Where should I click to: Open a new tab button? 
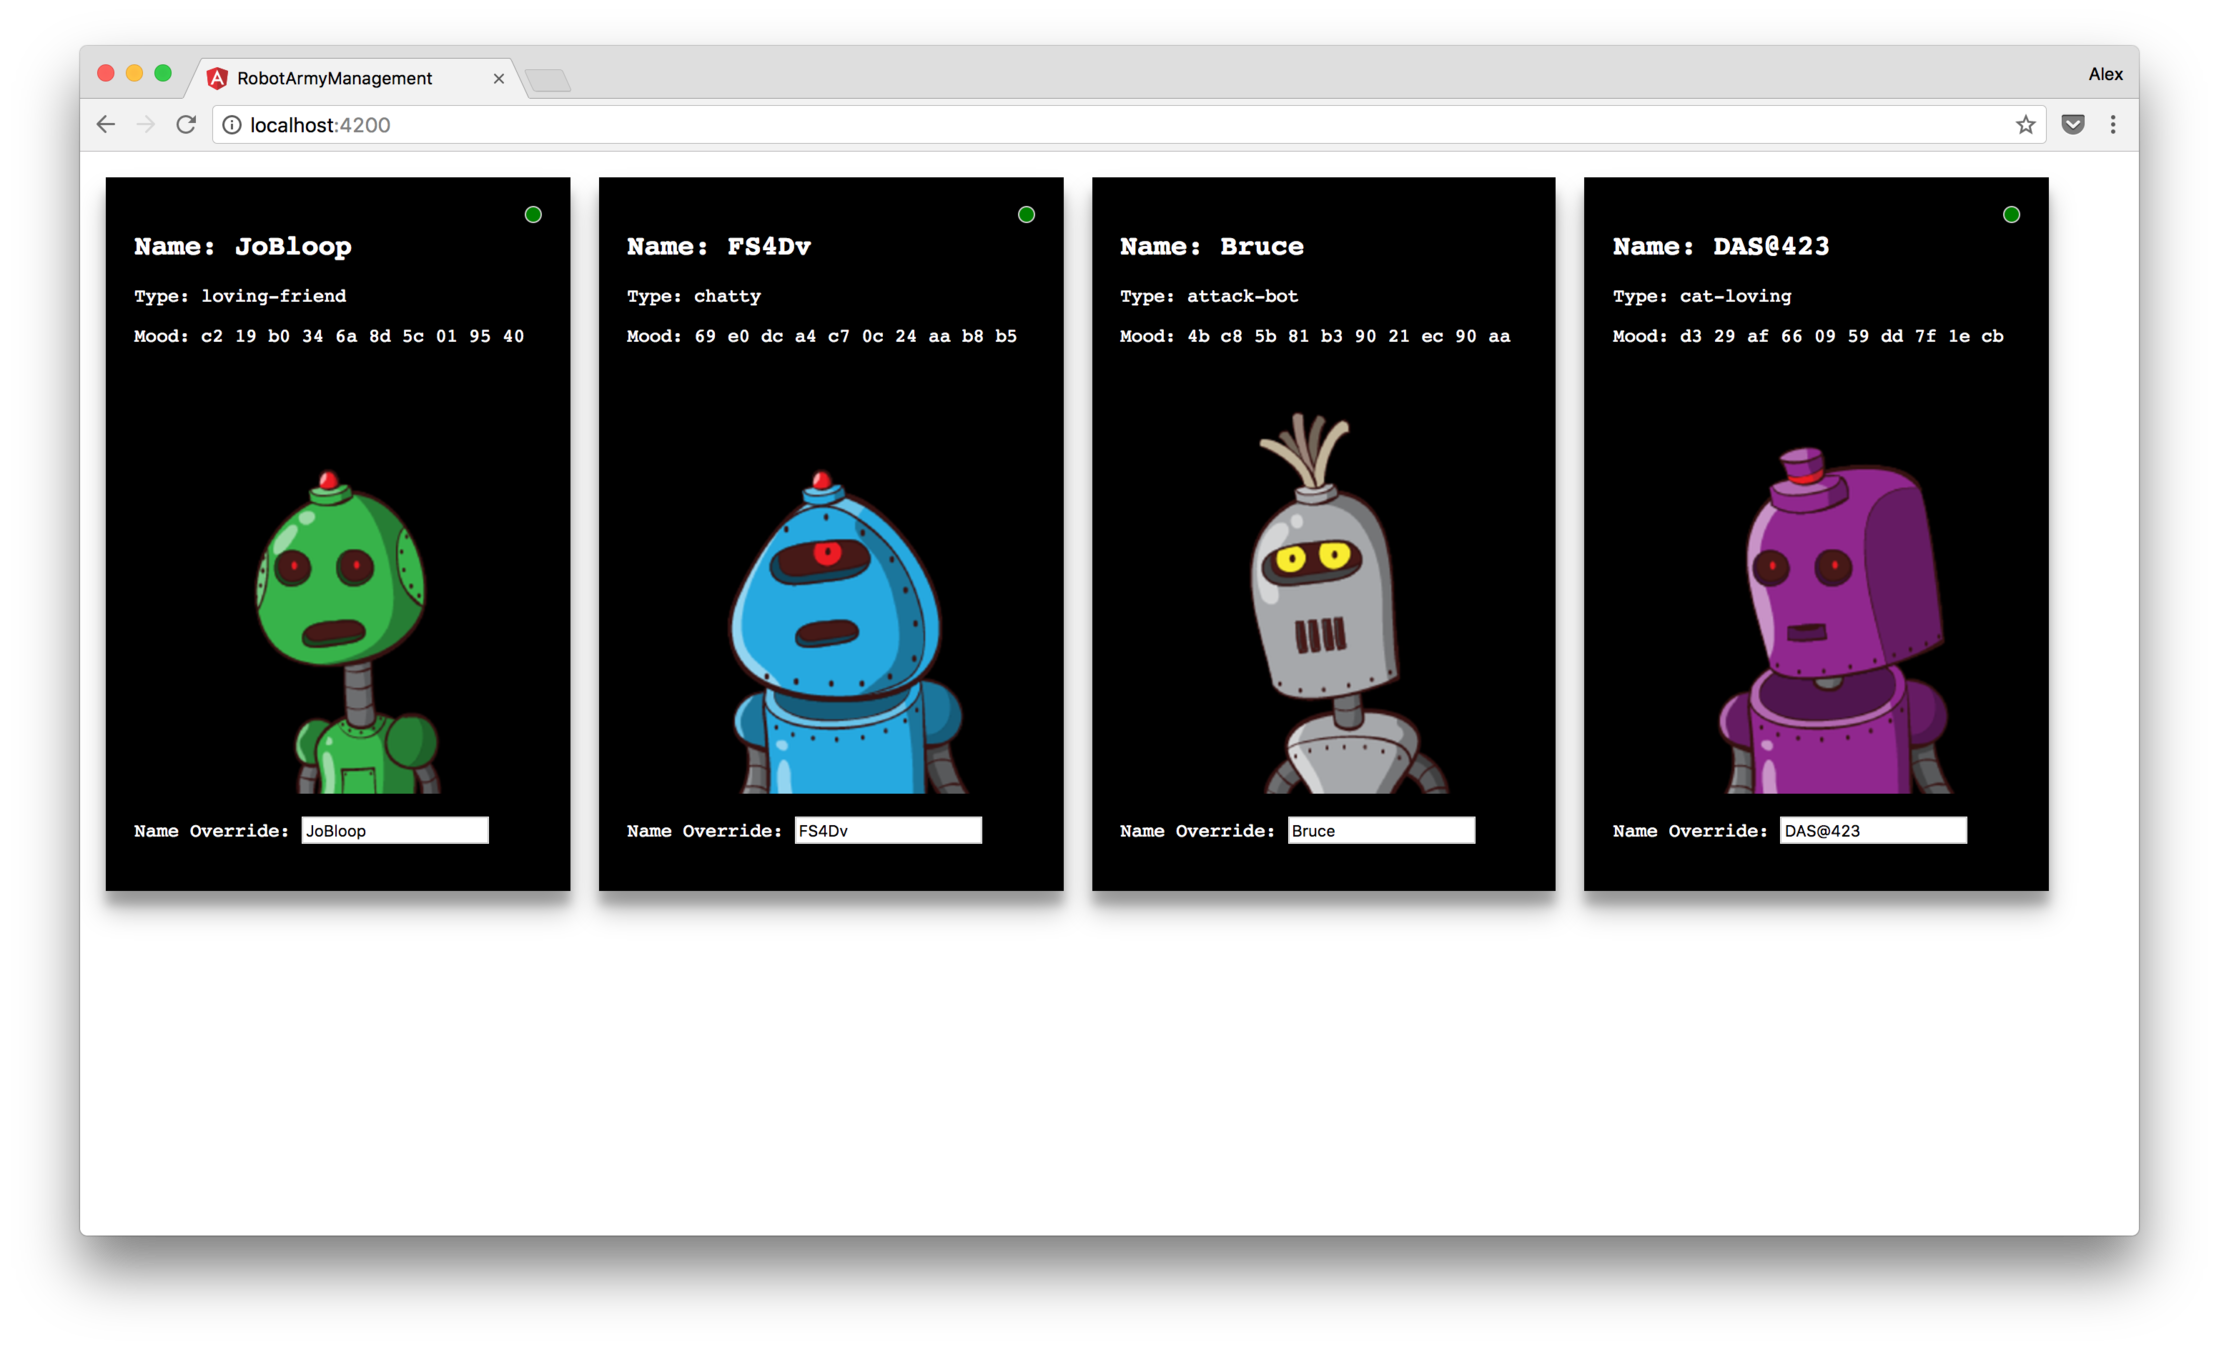point(548,79)
